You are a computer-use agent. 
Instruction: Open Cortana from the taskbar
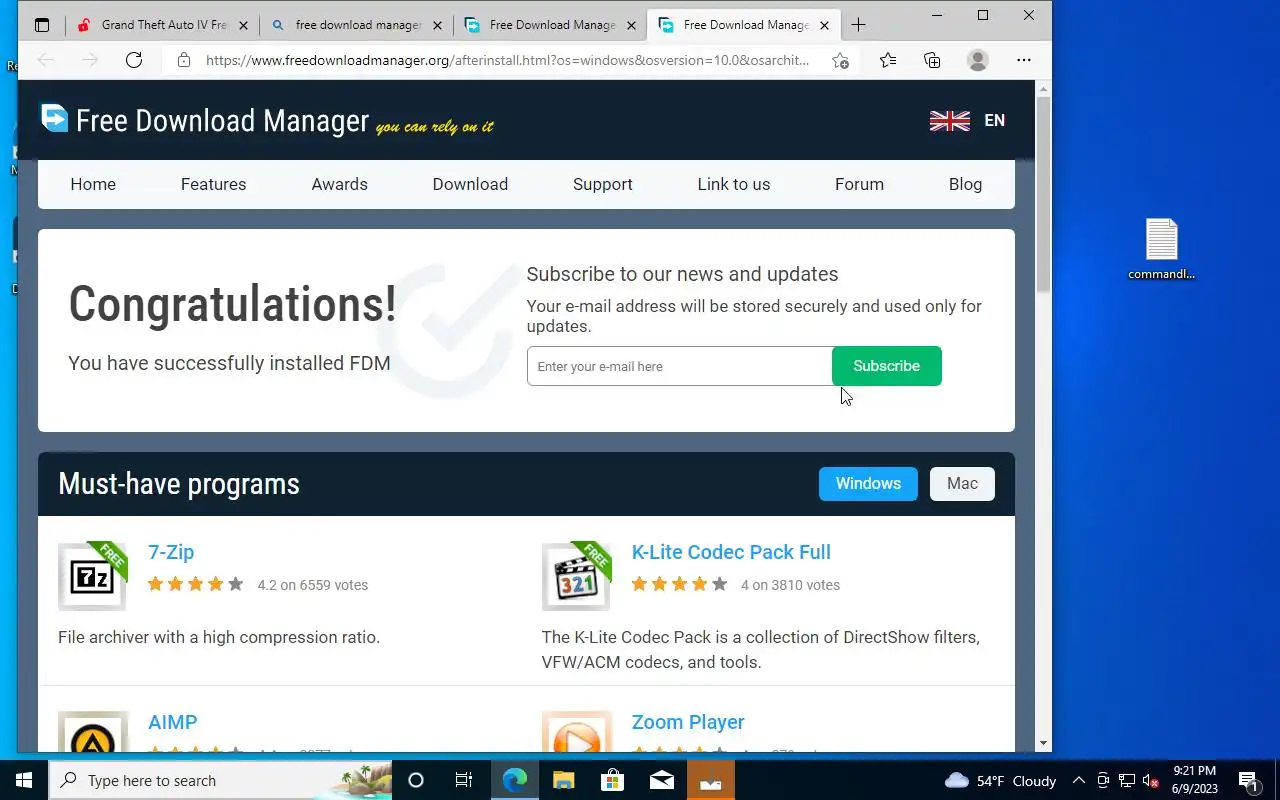point(416,780)
